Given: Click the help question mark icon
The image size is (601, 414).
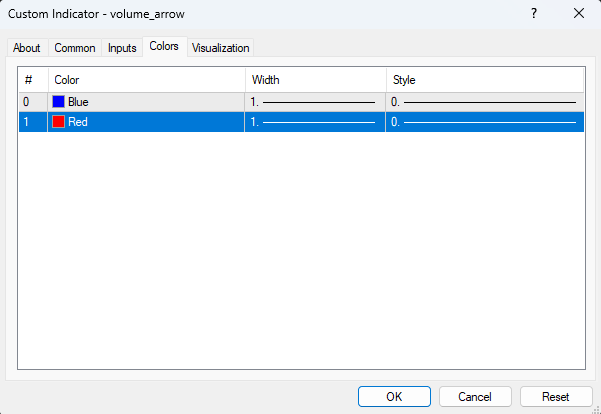Looking at the screenshot, I should click(533, 13).
